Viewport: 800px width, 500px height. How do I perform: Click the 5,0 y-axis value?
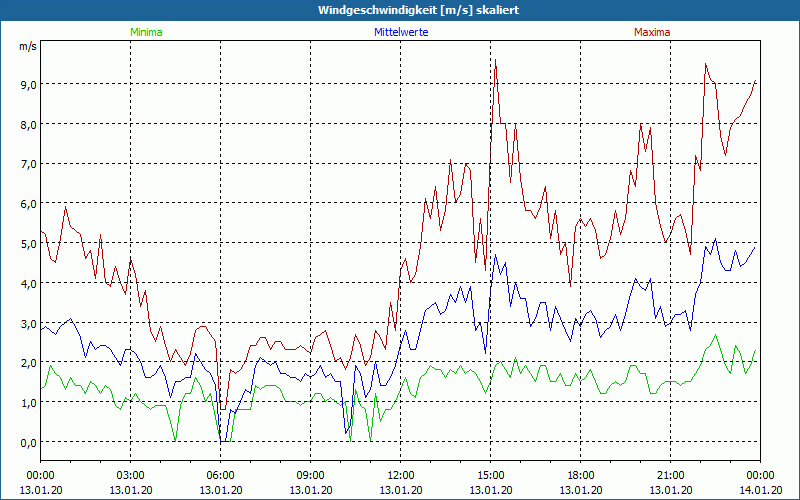[x=27, y=243]
